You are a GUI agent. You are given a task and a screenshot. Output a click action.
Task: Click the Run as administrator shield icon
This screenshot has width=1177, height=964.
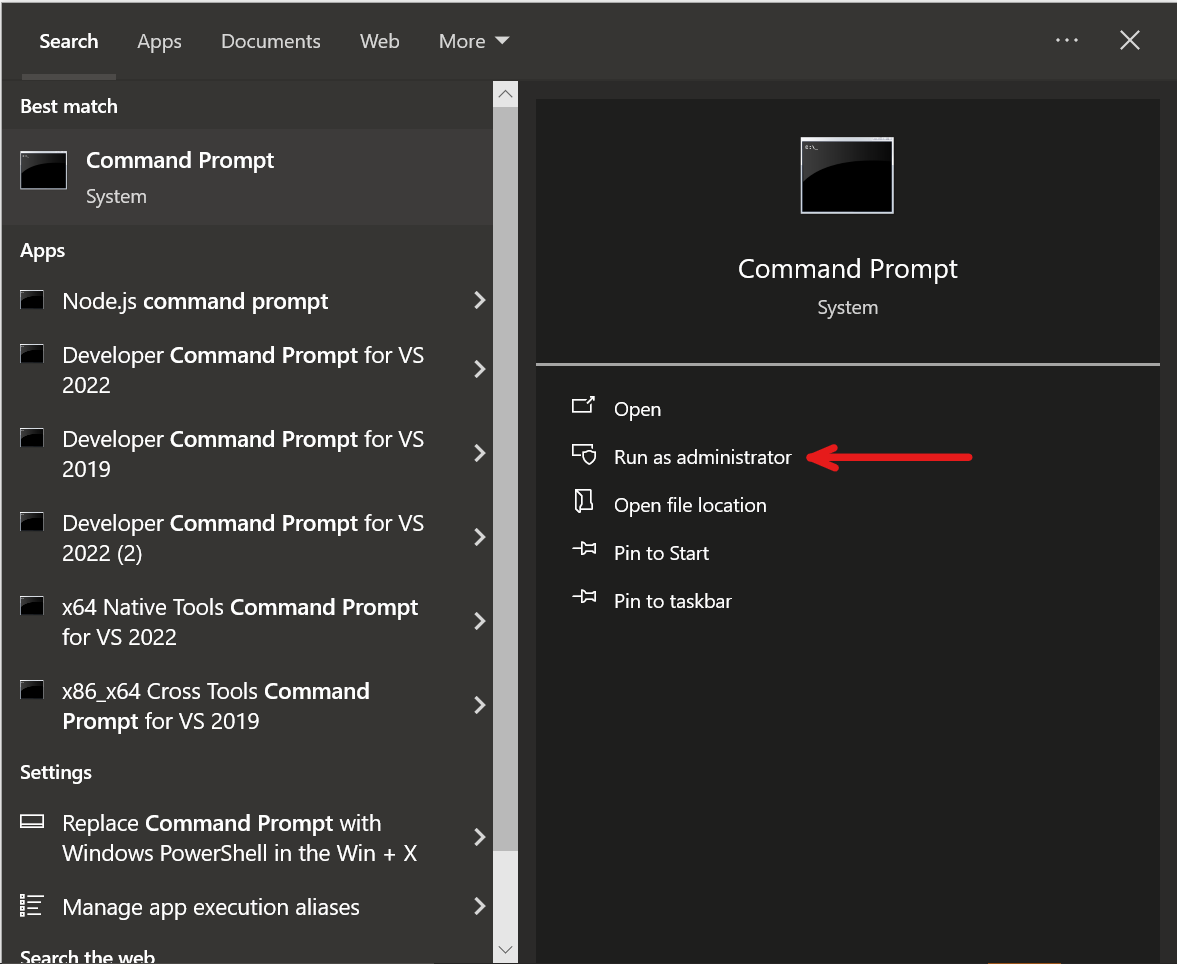tap(584, 454)
